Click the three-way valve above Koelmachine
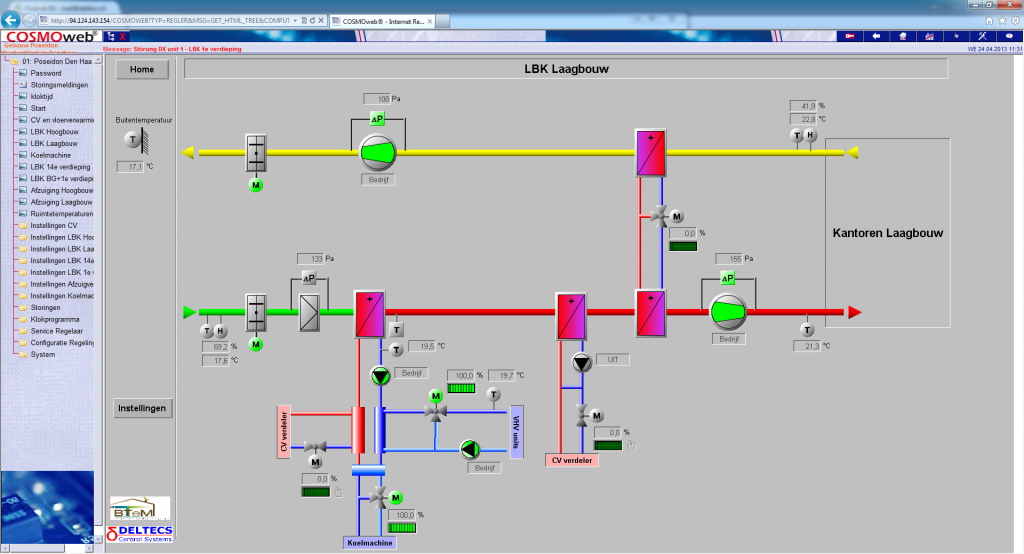 tap(379, 498)
